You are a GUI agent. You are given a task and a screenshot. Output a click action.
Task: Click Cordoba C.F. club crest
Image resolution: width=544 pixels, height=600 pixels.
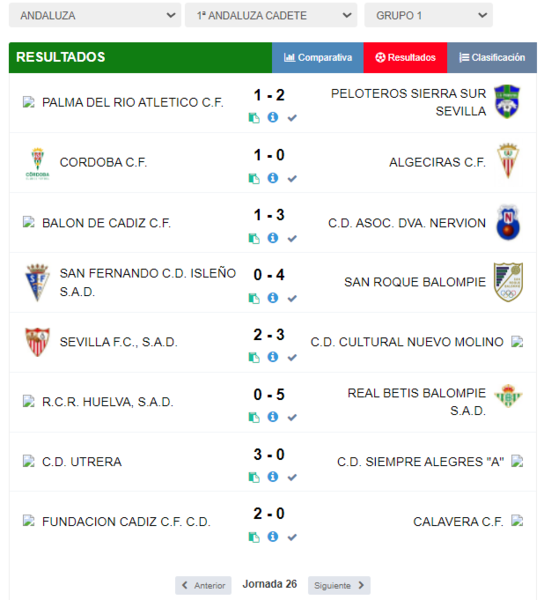pos(37,163)
